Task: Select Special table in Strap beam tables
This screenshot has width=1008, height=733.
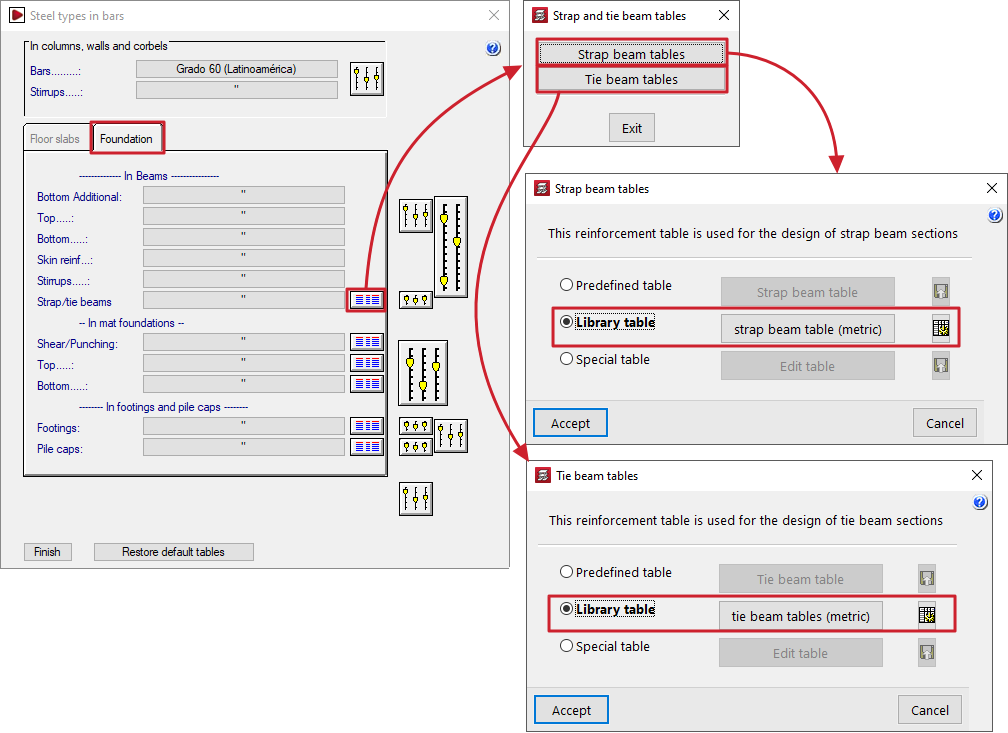Action: [567, 359]
